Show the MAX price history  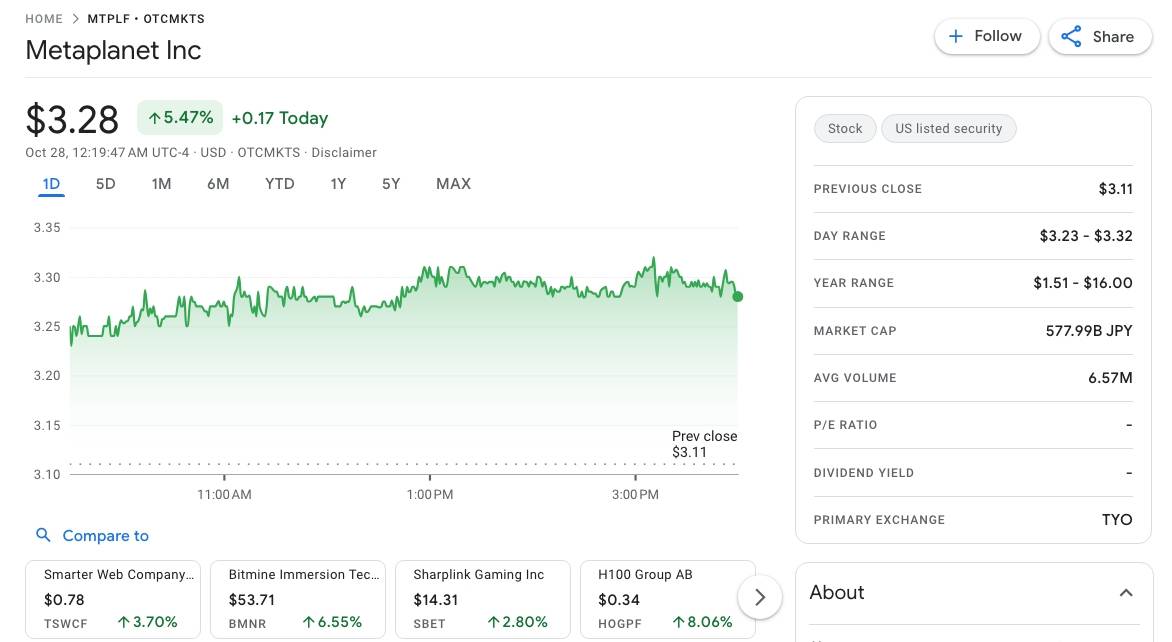pos(453,184)
